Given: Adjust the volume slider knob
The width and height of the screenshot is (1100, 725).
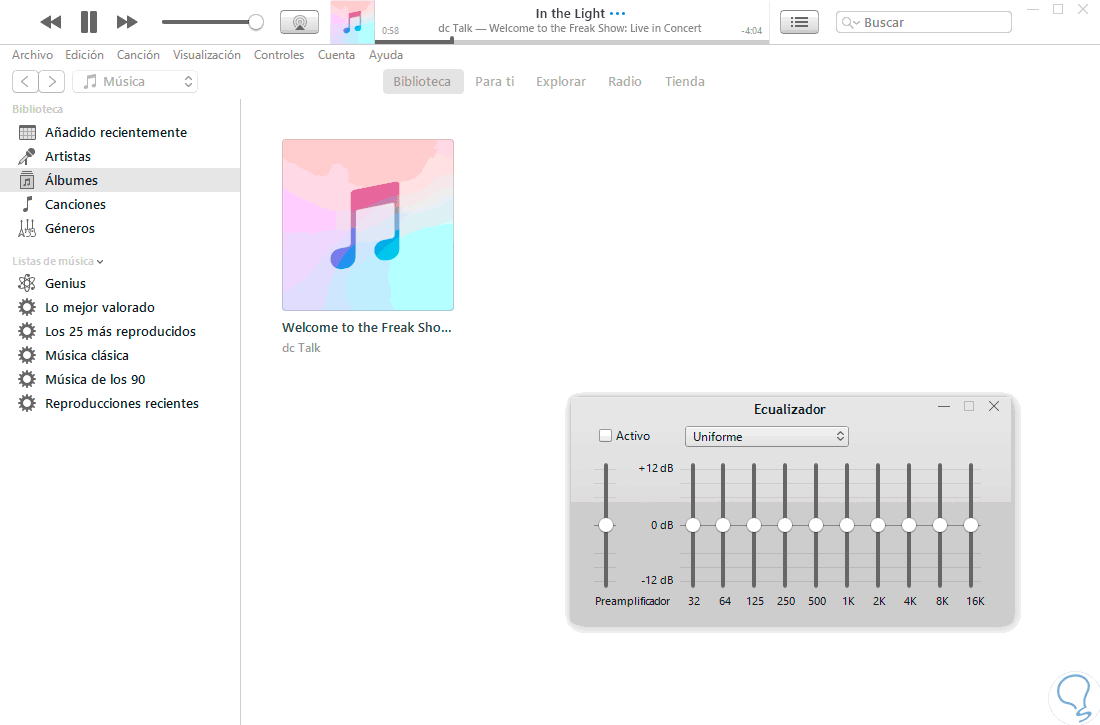Looking at the screenshot, I should tap(256, 22).
